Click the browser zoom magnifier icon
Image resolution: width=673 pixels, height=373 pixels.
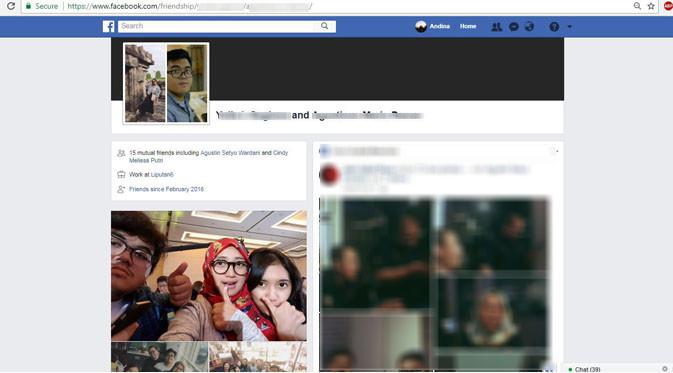pos(637,6)
